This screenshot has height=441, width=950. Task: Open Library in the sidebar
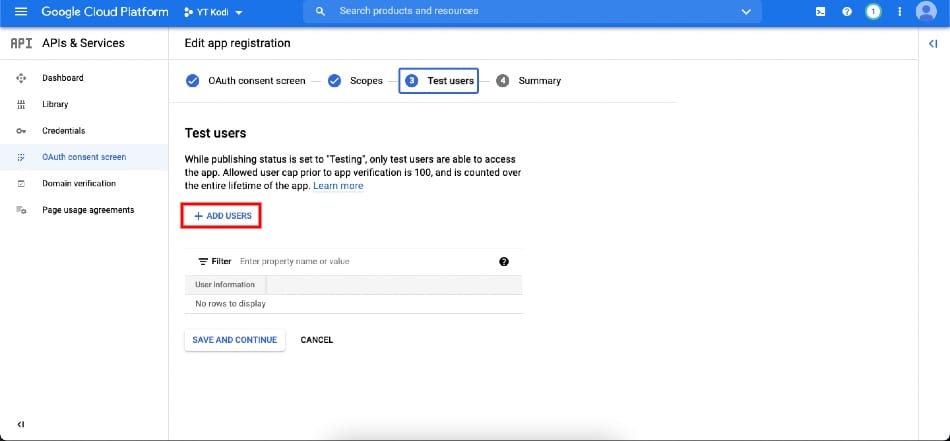click(55, 104)
